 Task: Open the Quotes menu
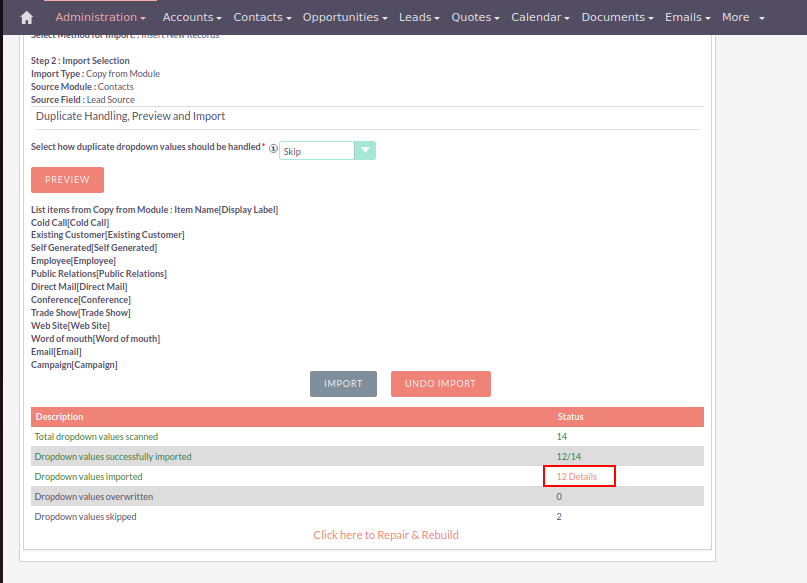[x=477, y=17]
